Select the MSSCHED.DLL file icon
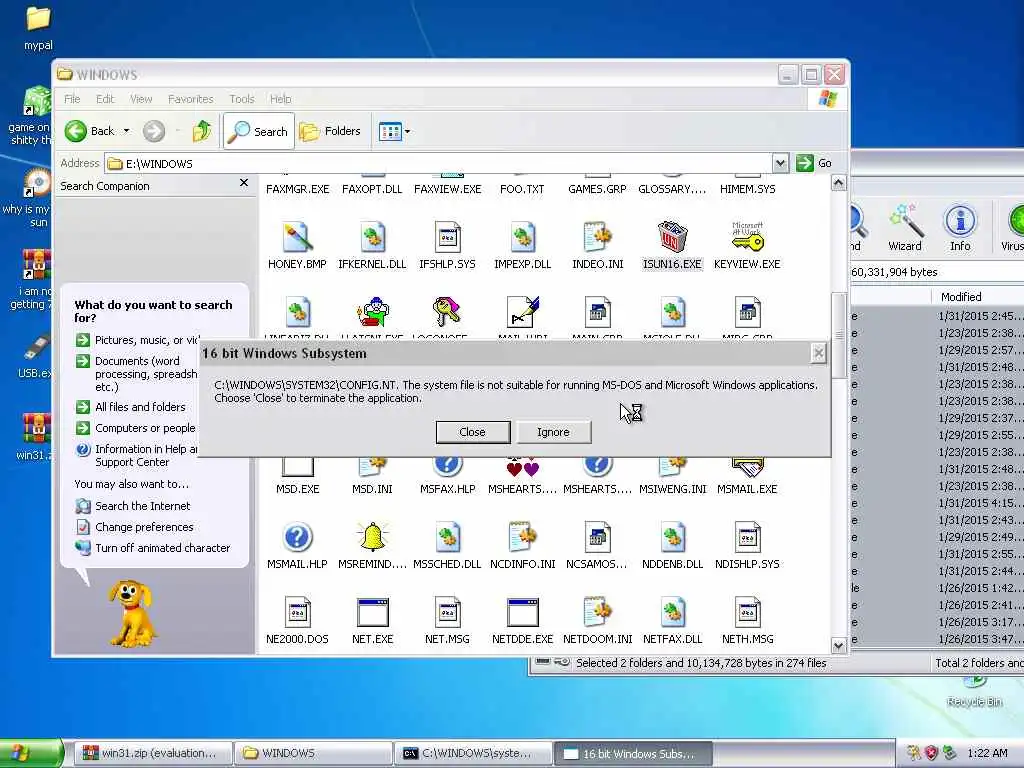Screen dimensions: 1024x768 [447, 537]
